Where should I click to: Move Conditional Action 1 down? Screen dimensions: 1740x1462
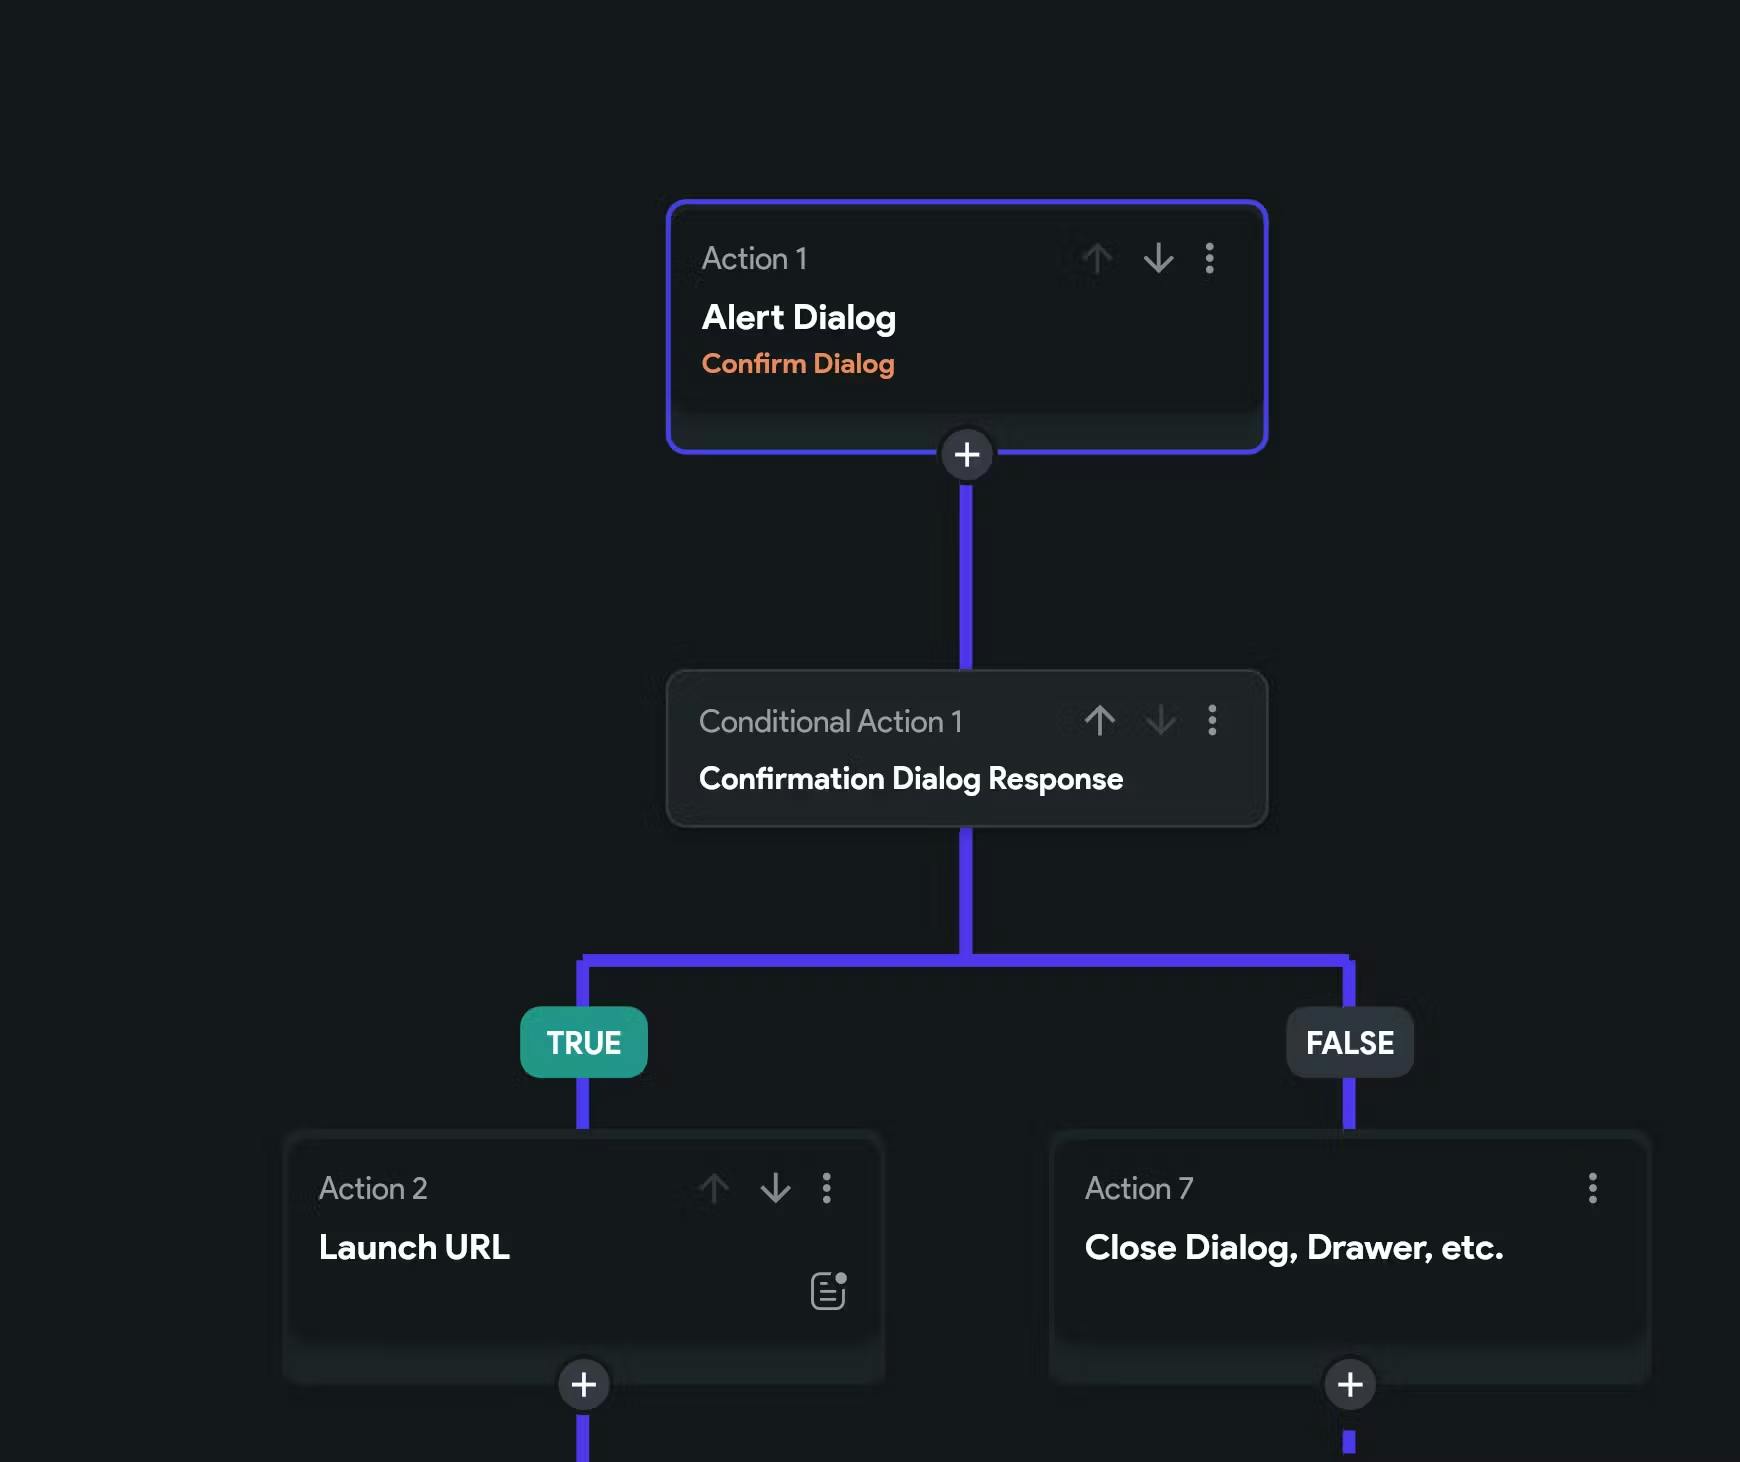[1160, 721]
